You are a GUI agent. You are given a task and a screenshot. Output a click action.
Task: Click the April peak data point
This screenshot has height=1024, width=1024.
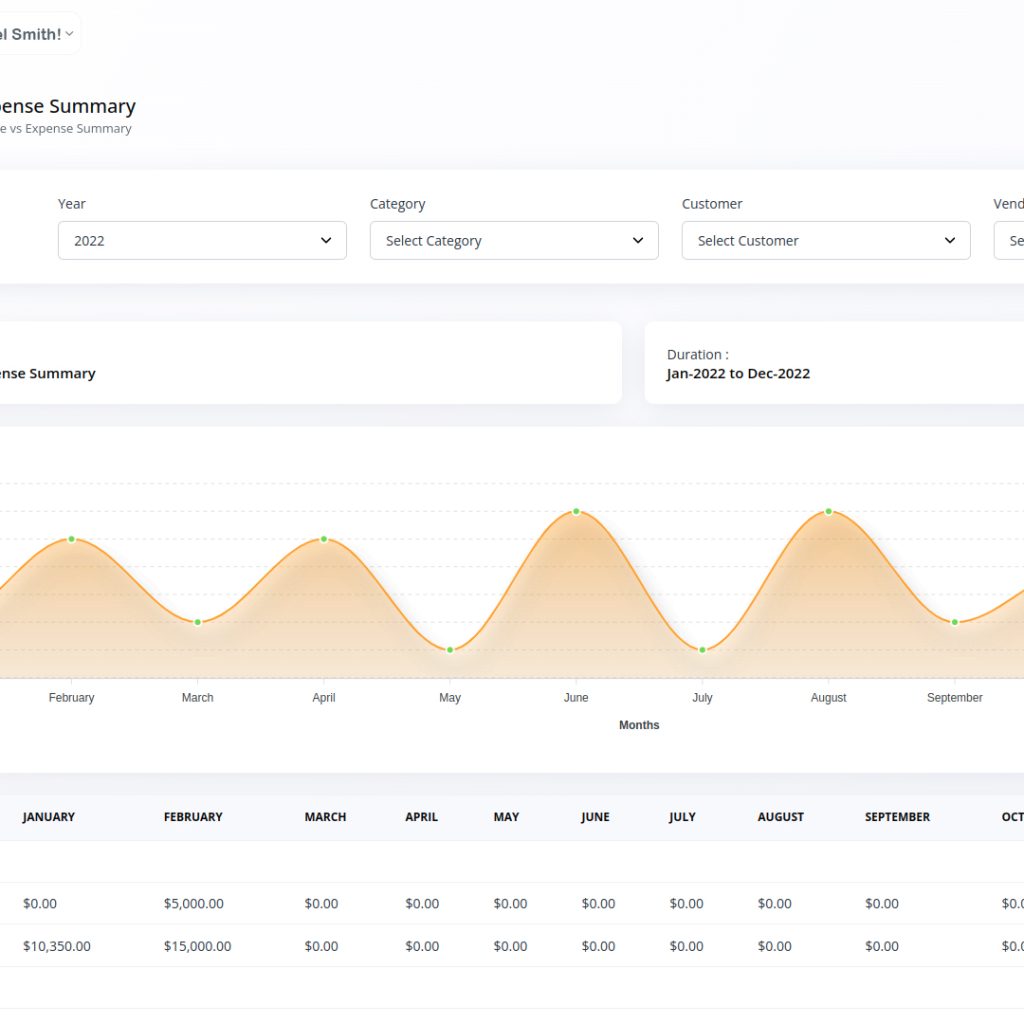(324, 539)
